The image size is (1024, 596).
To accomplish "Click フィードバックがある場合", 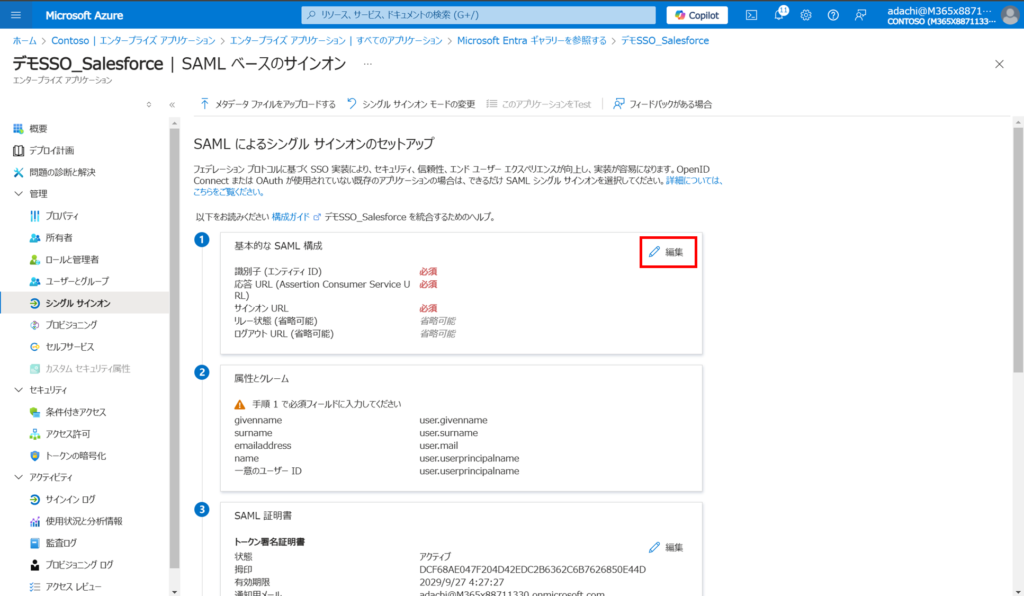I will coord(662,104).
